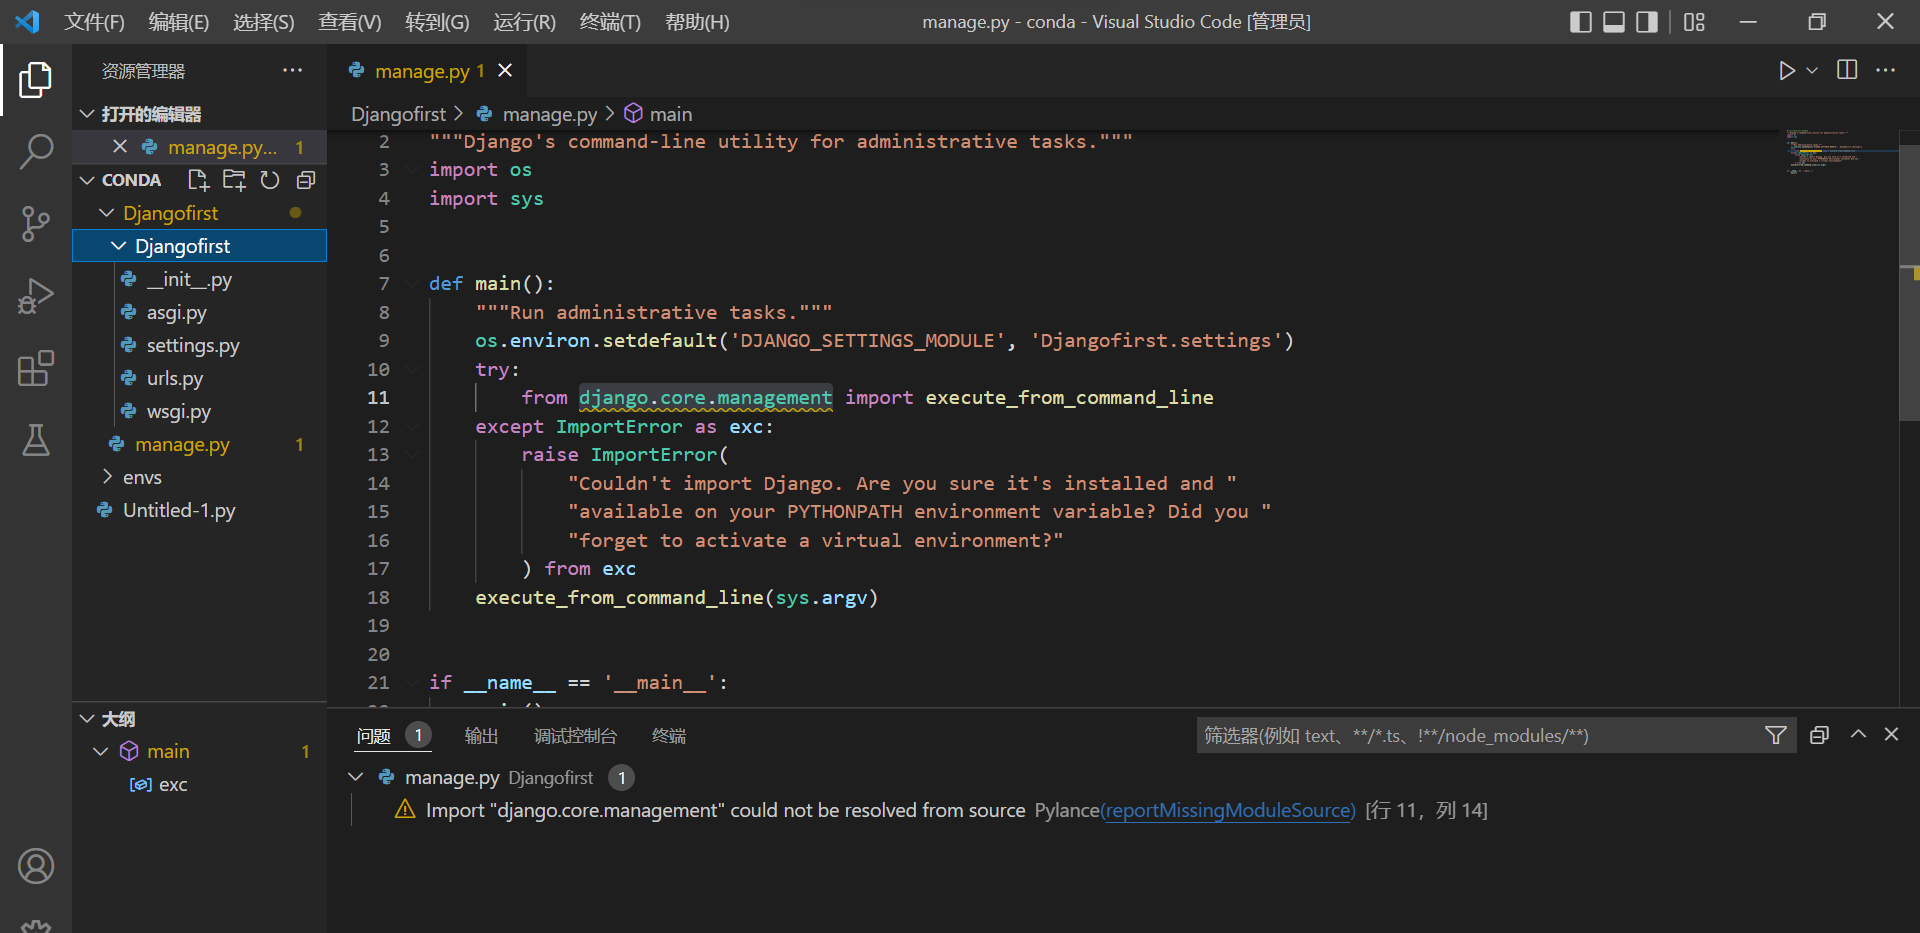Screen dimensions: 1920x933
Task: Click Djangofirst in breadcrumb
Action: (398, 114)
